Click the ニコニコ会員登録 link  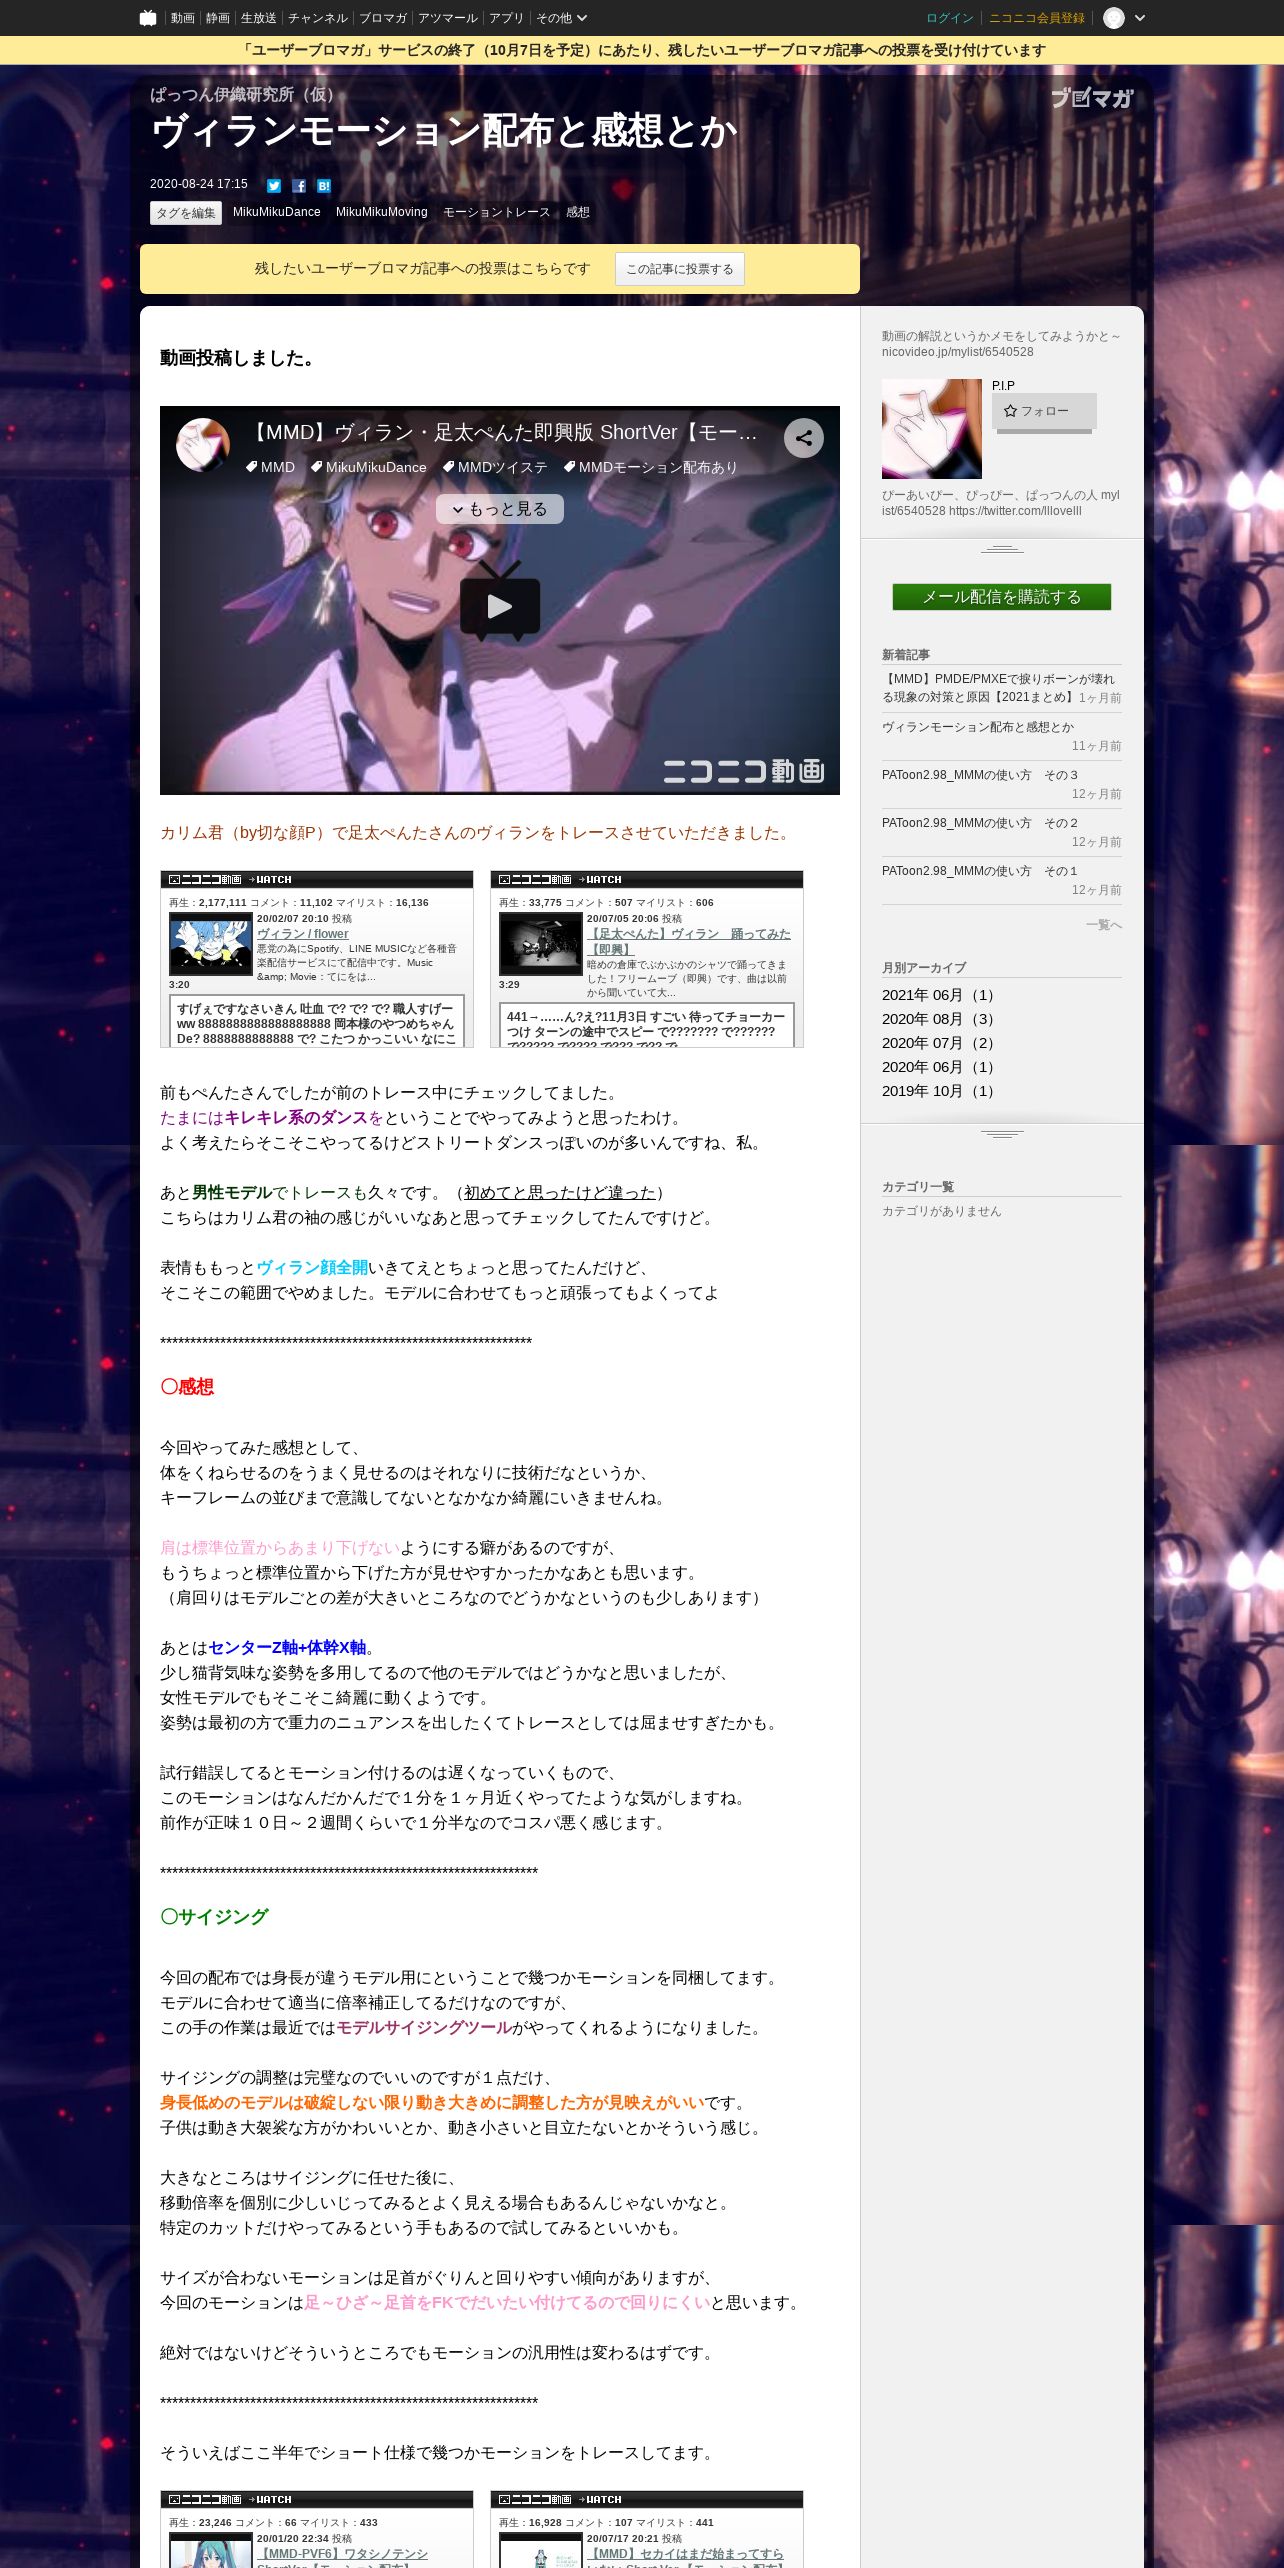1037,18
